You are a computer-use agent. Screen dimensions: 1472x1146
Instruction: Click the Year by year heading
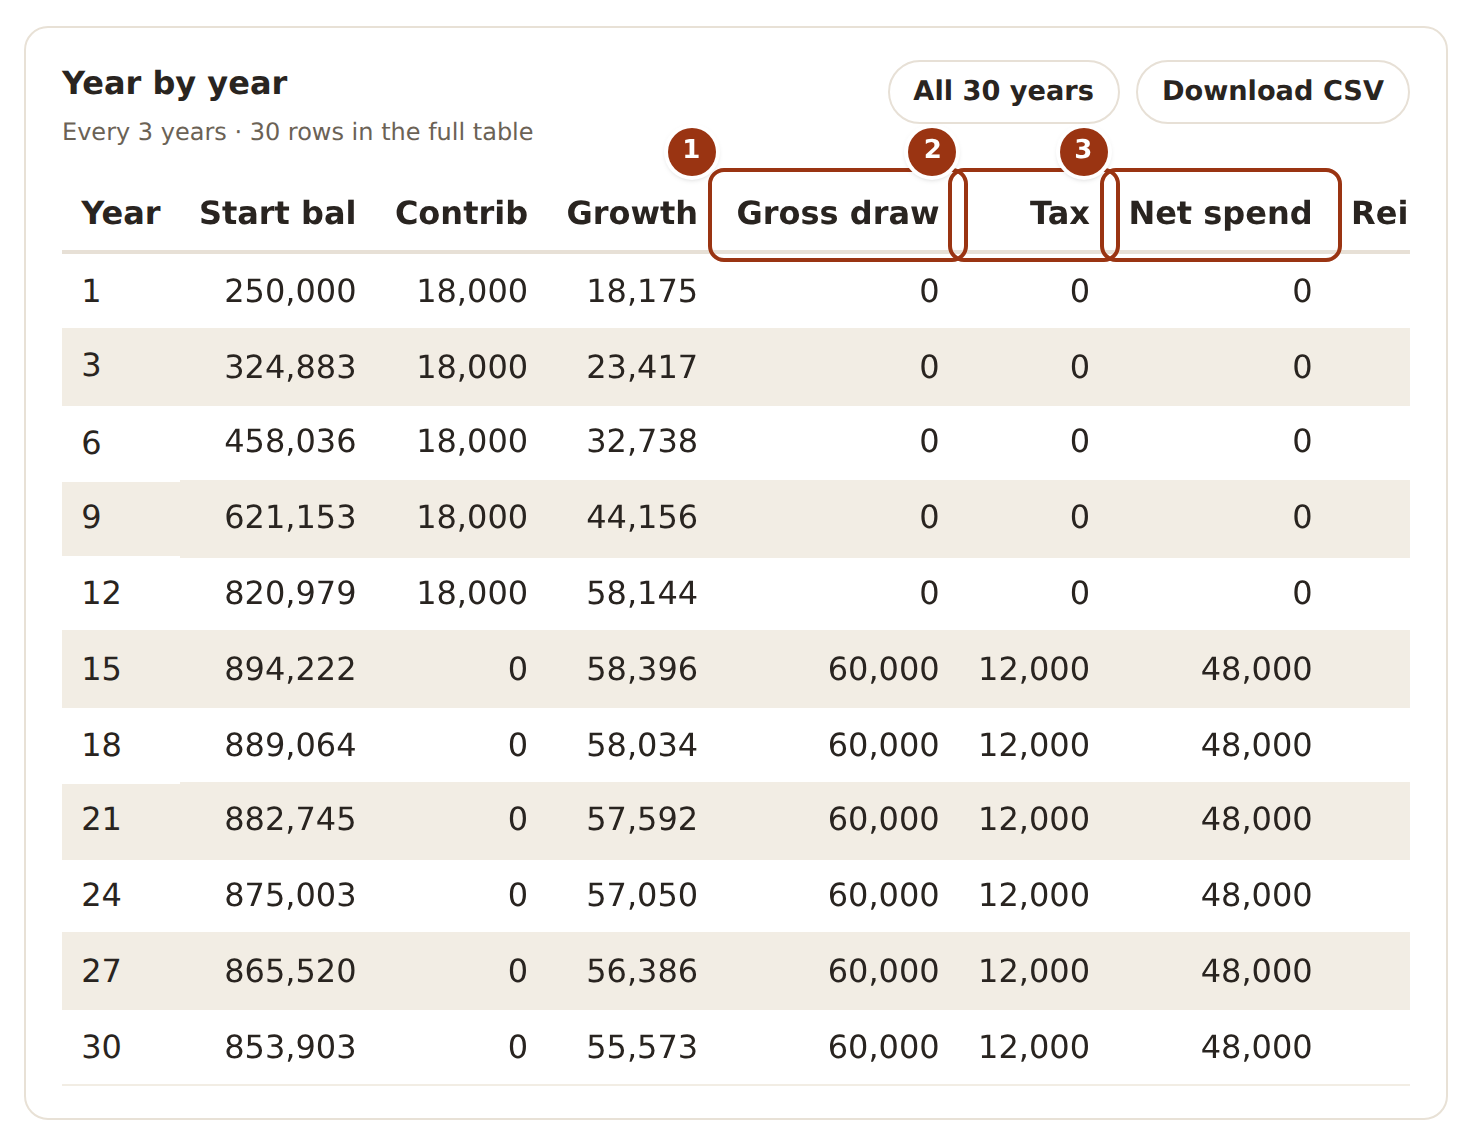(x=175, y=84)
